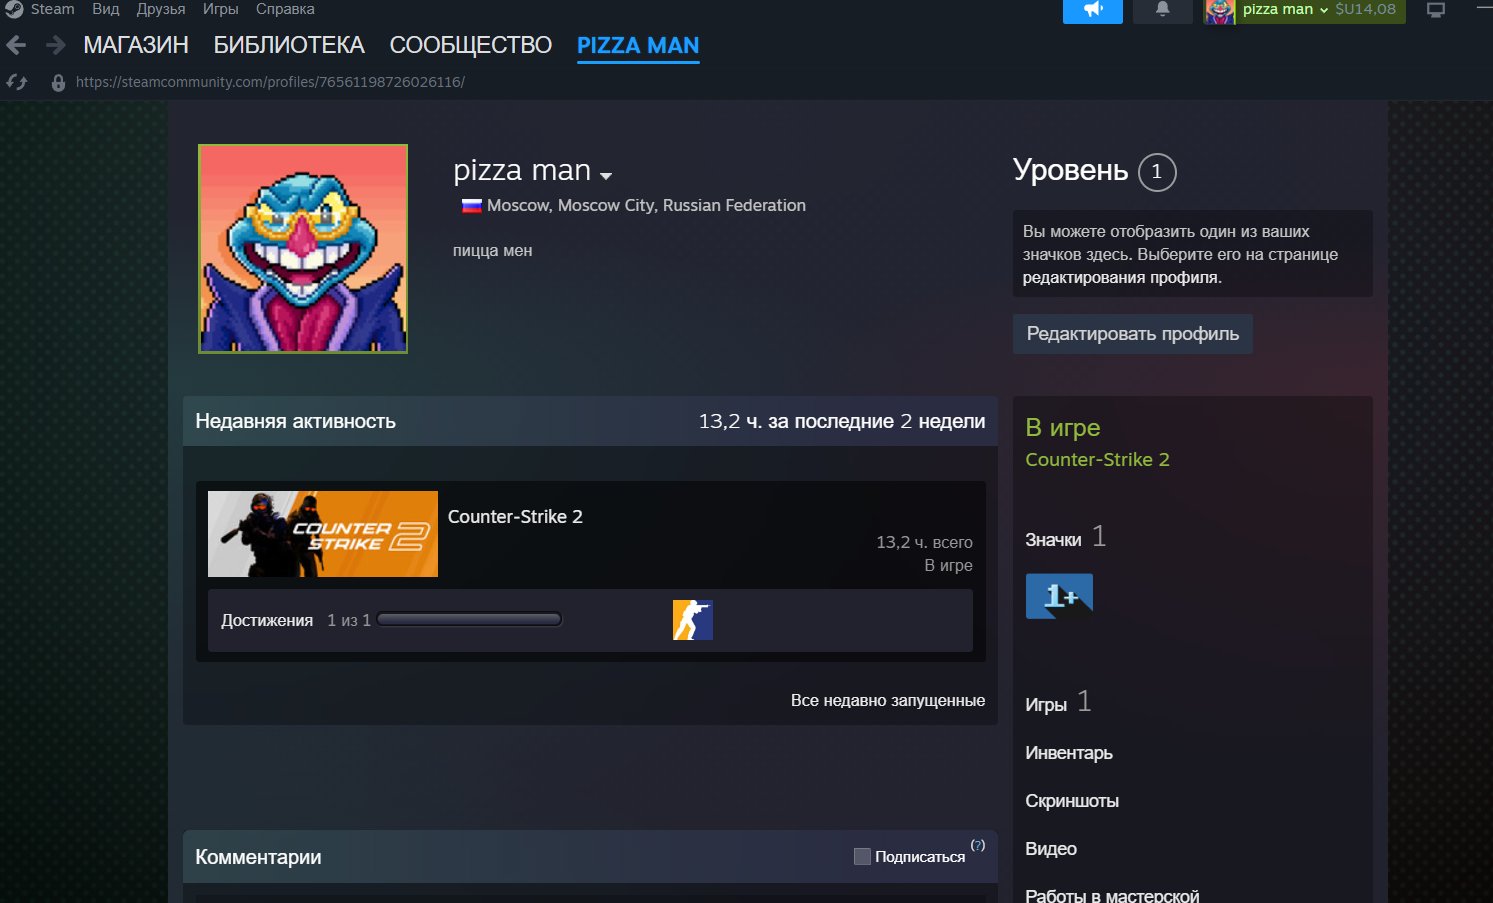Click 13,2 ч. за последние 2 недели text

pos(842,421)
